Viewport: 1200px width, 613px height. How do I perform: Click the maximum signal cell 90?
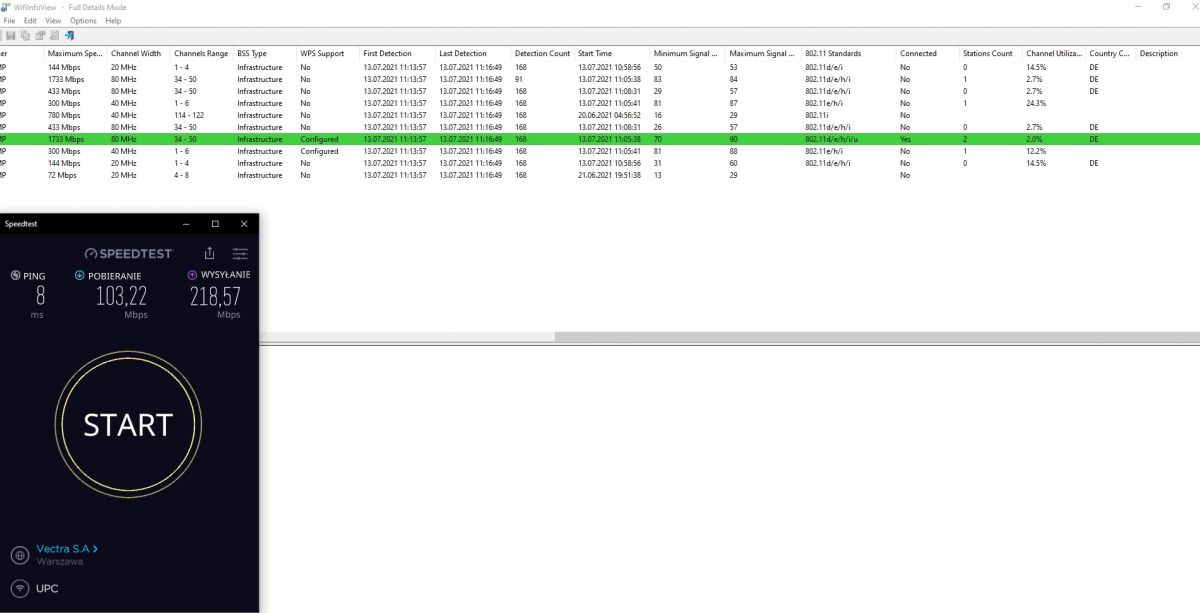tap(734, 139)
